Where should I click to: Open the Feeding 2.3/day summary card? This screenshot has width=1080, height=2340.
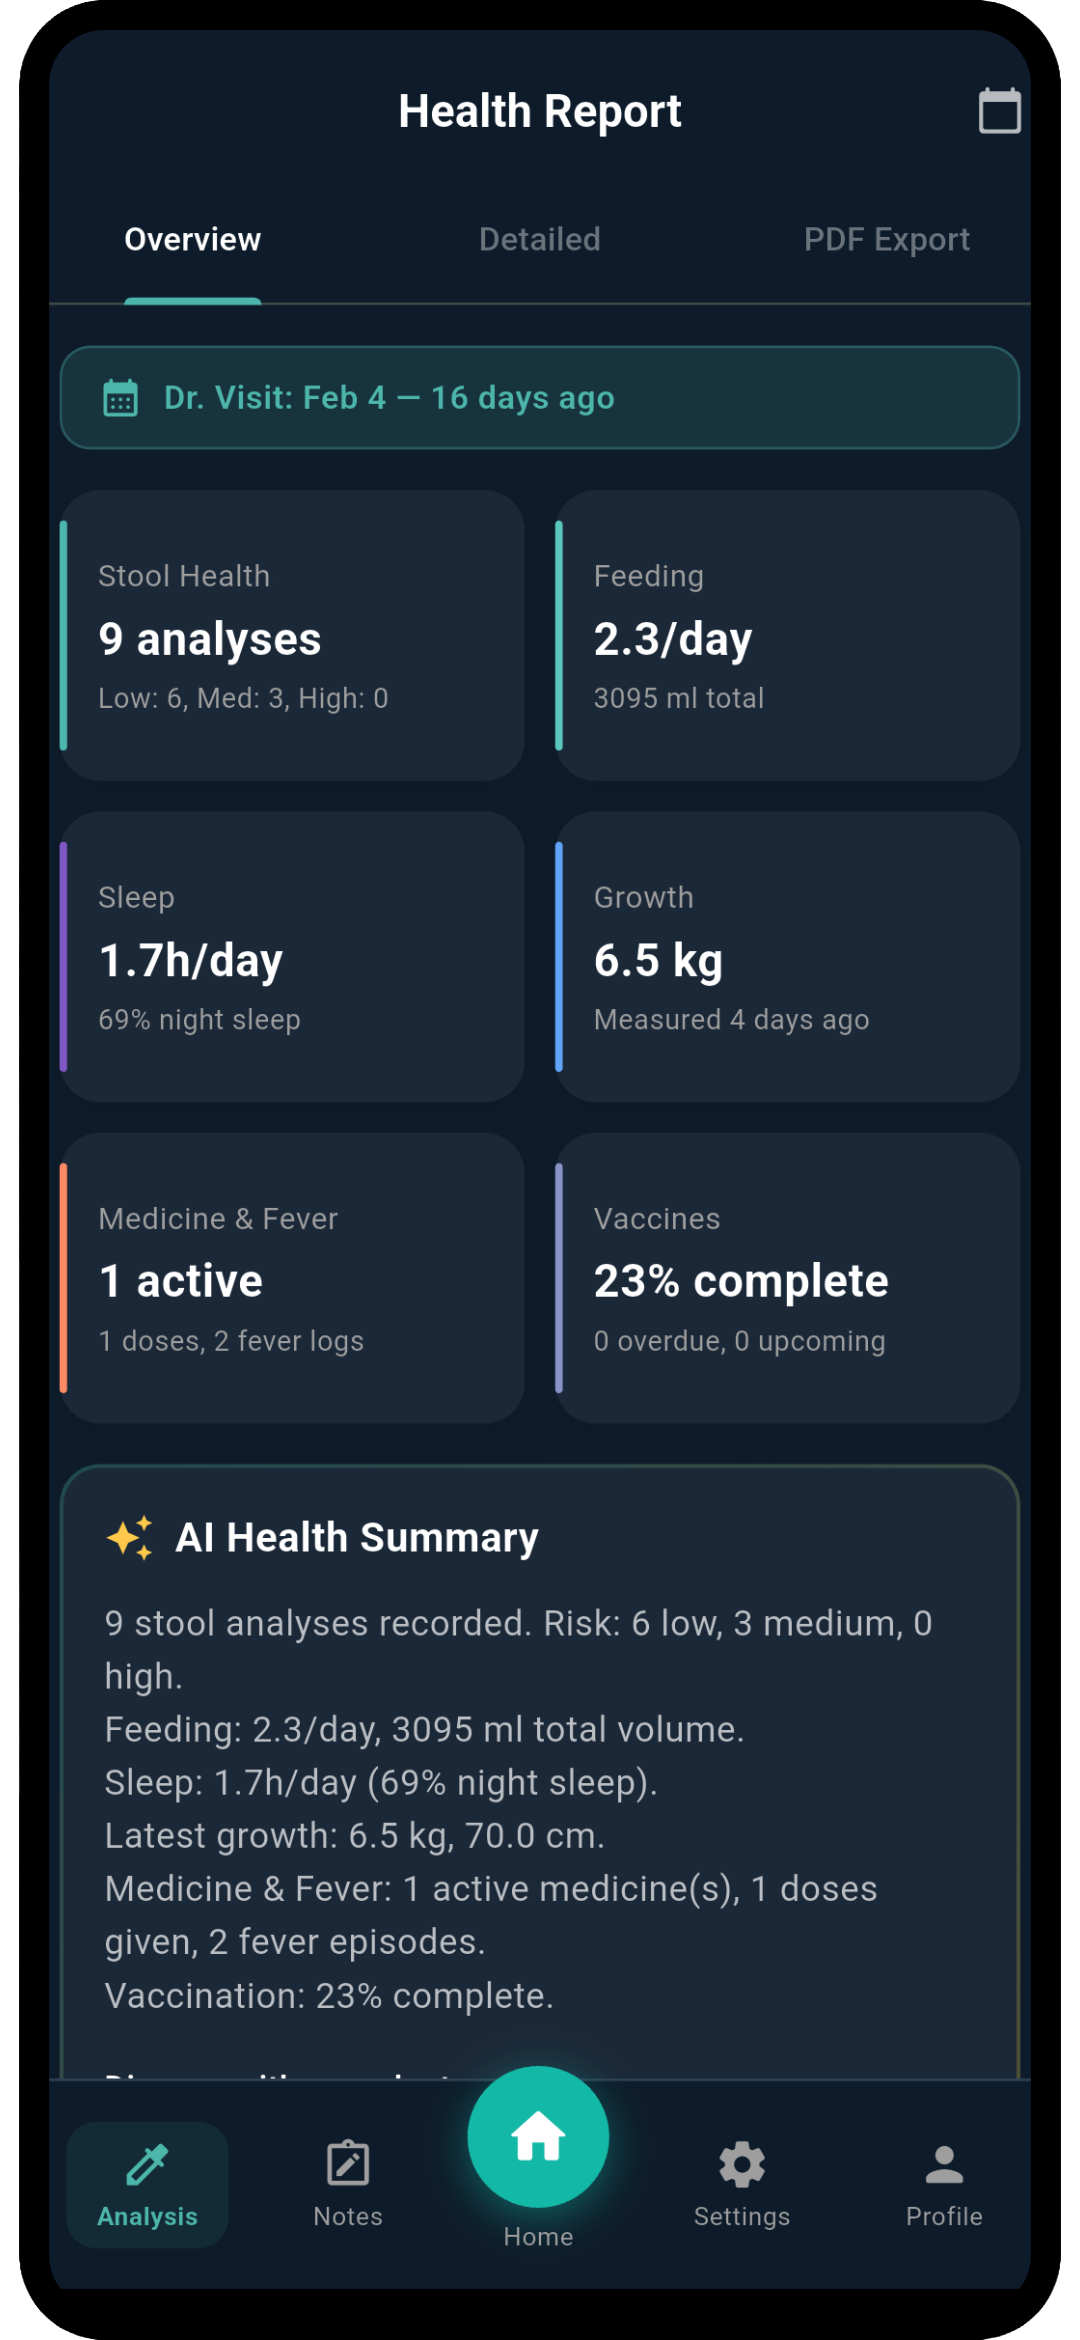(788, 636)
